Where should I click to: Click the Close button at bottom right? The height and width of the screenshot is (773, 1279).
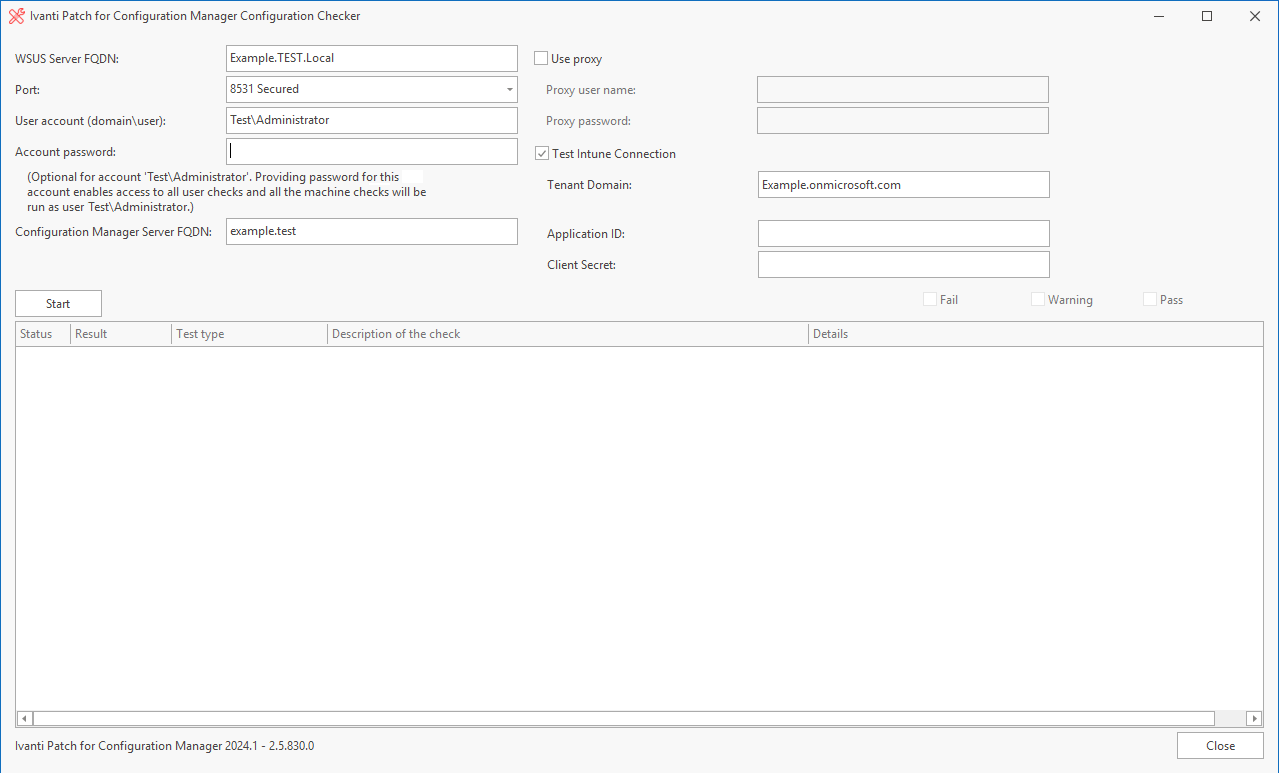pos(1219,746)
